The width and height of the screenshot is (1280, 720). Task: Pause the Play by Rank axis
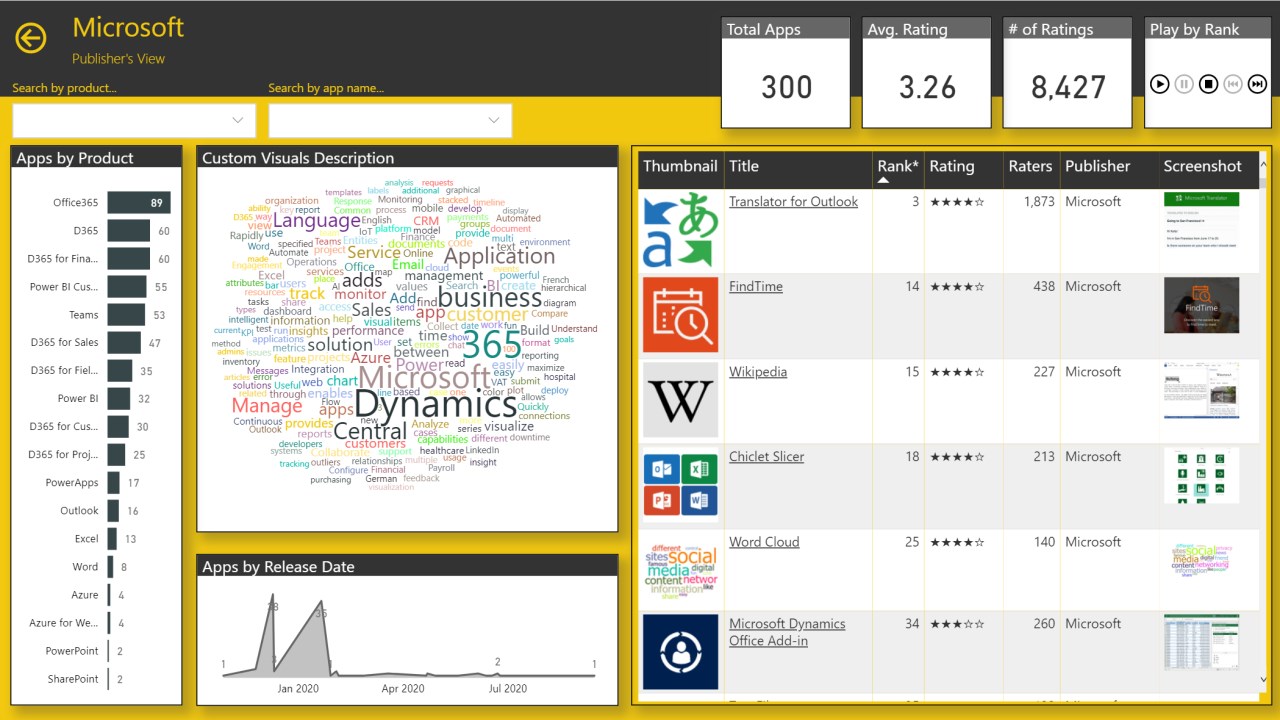(1184, 84)
